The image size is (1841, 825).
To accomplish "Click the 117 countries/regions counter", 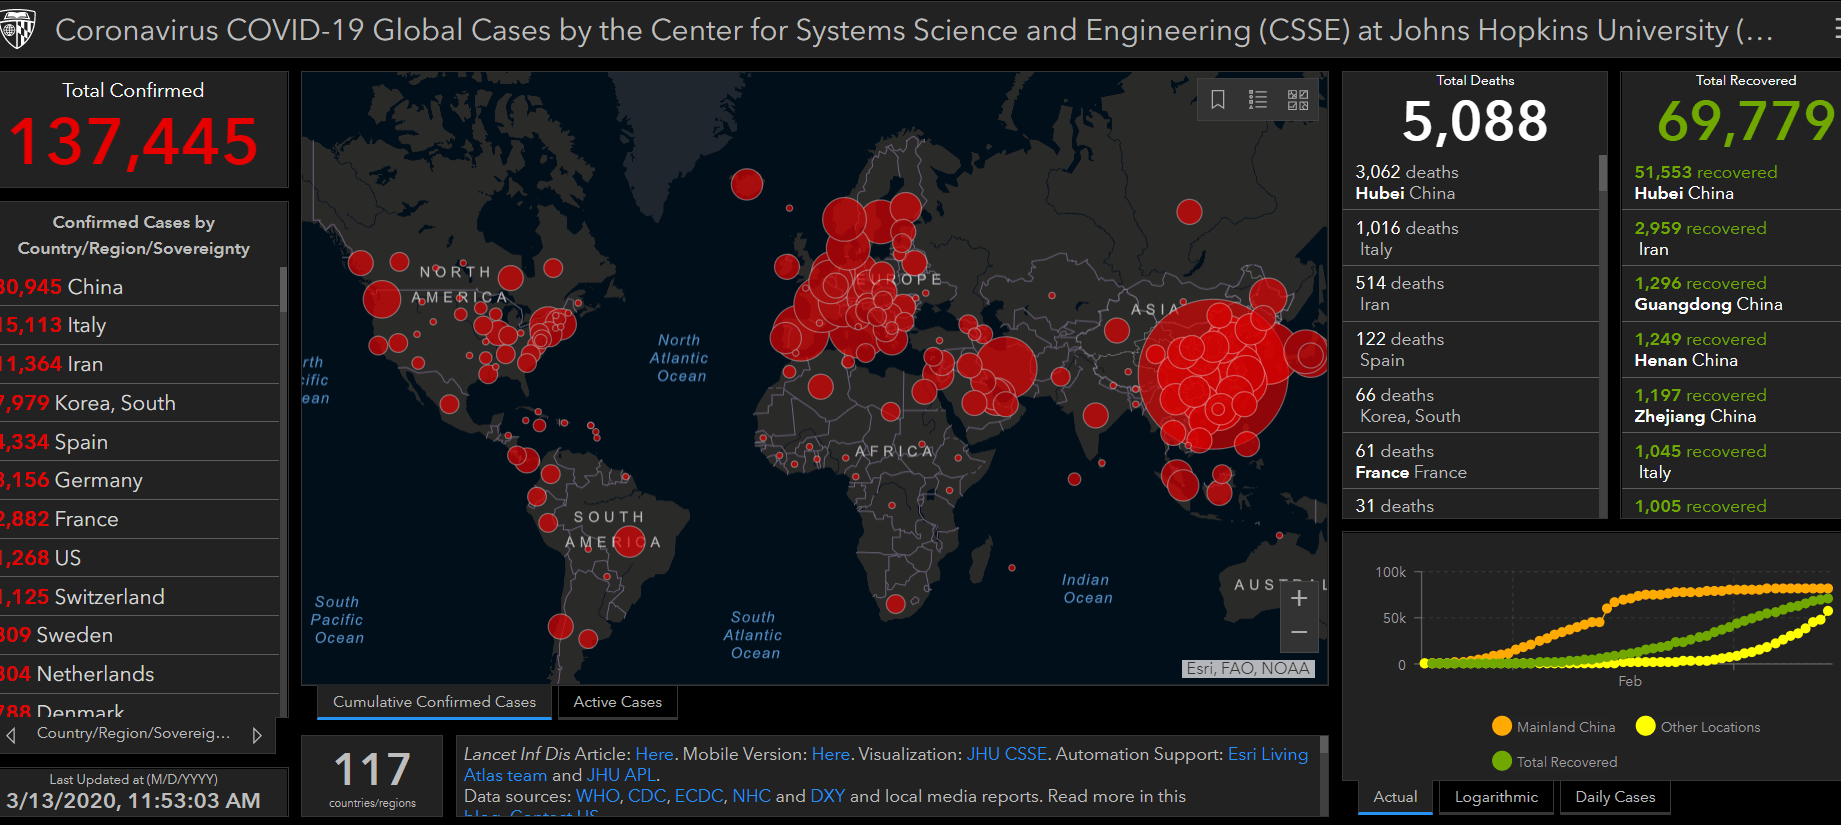I will pos(372,776).
